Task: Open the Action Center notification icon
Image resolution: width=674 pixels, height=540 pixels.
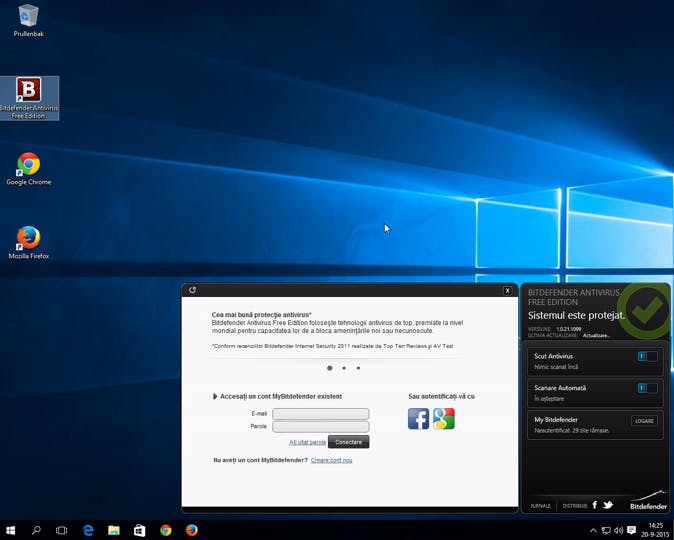Action: [x=631, y=531]
